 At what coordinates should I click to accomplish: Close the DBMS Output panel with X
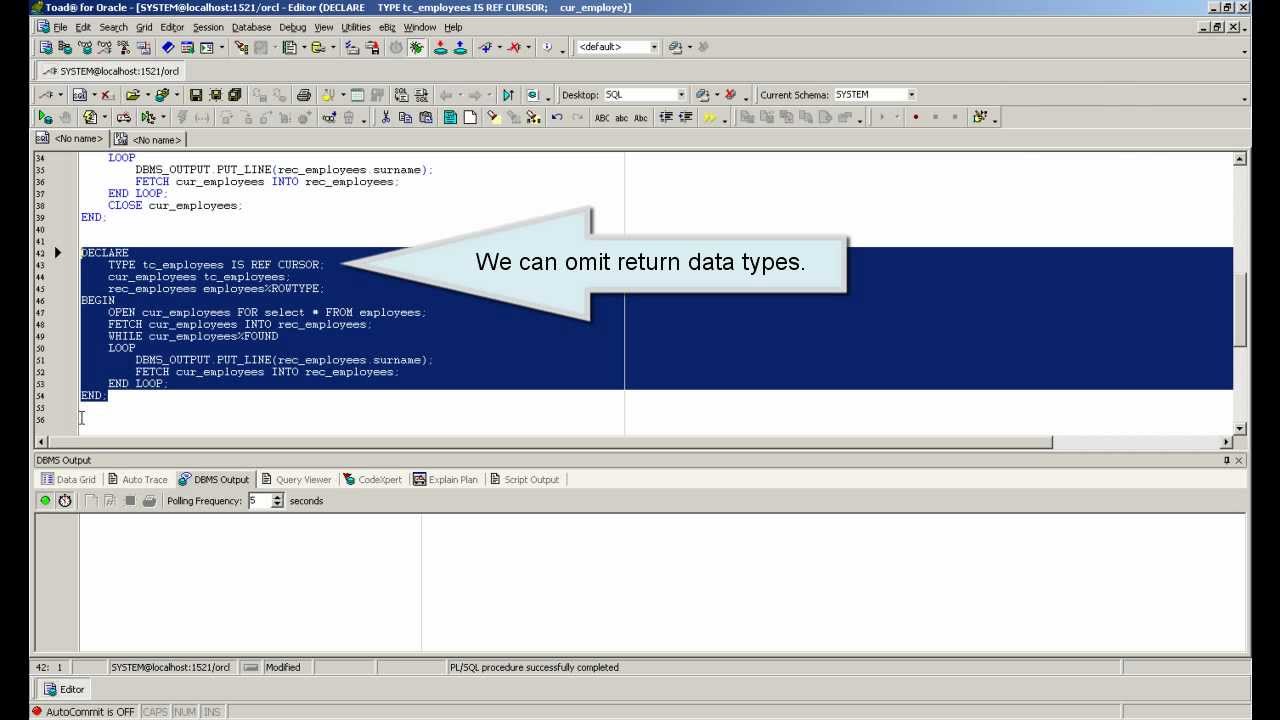point(1239,460)
